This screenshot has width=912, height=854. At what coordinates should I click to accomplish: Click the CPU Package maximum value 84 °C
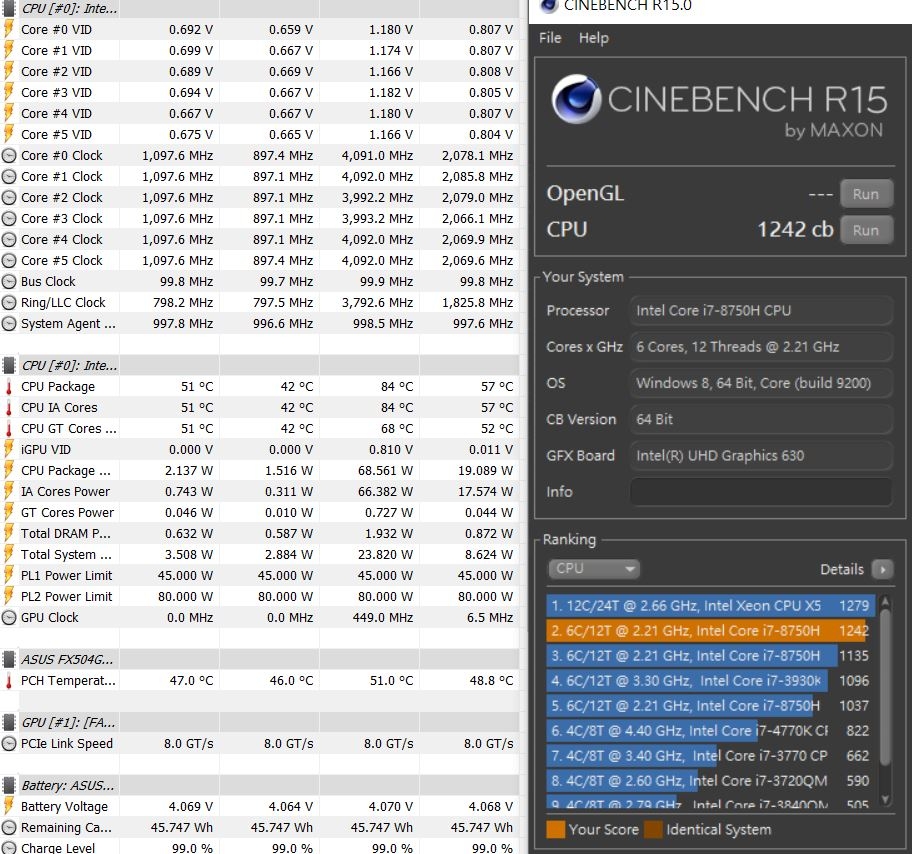coord(397,386)
